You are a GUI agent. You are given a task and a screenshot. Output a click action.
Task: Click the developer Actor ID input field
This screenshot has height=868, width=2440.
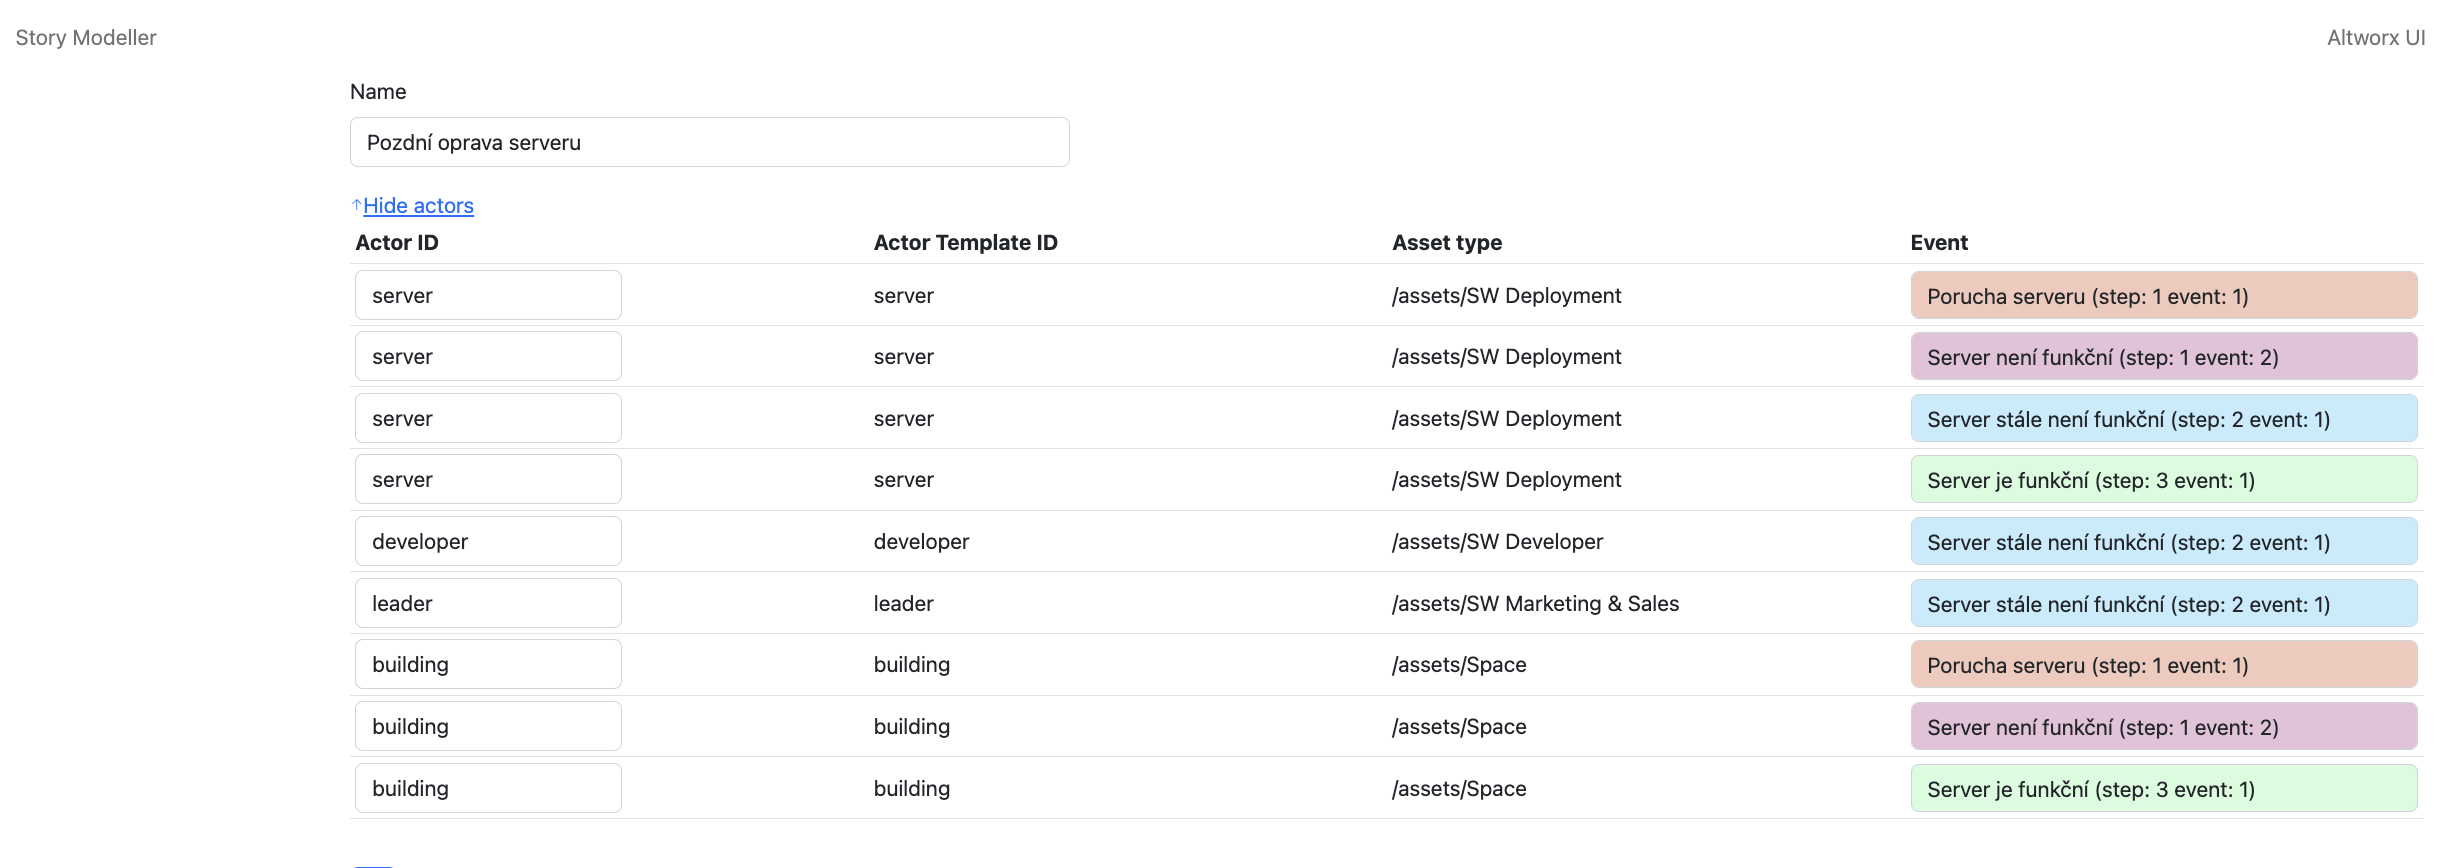click(488, 542)
